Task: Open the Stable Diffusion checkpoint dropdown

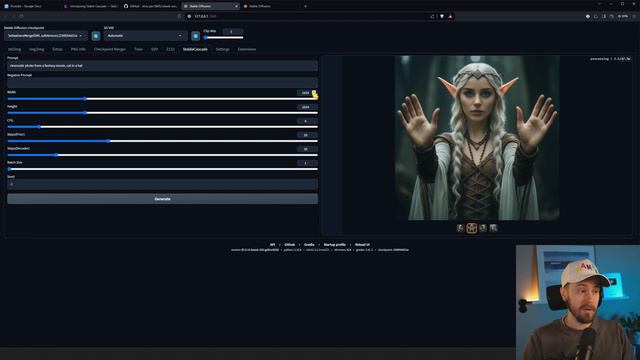Action: pyautogui.click(x=46, y=36)
